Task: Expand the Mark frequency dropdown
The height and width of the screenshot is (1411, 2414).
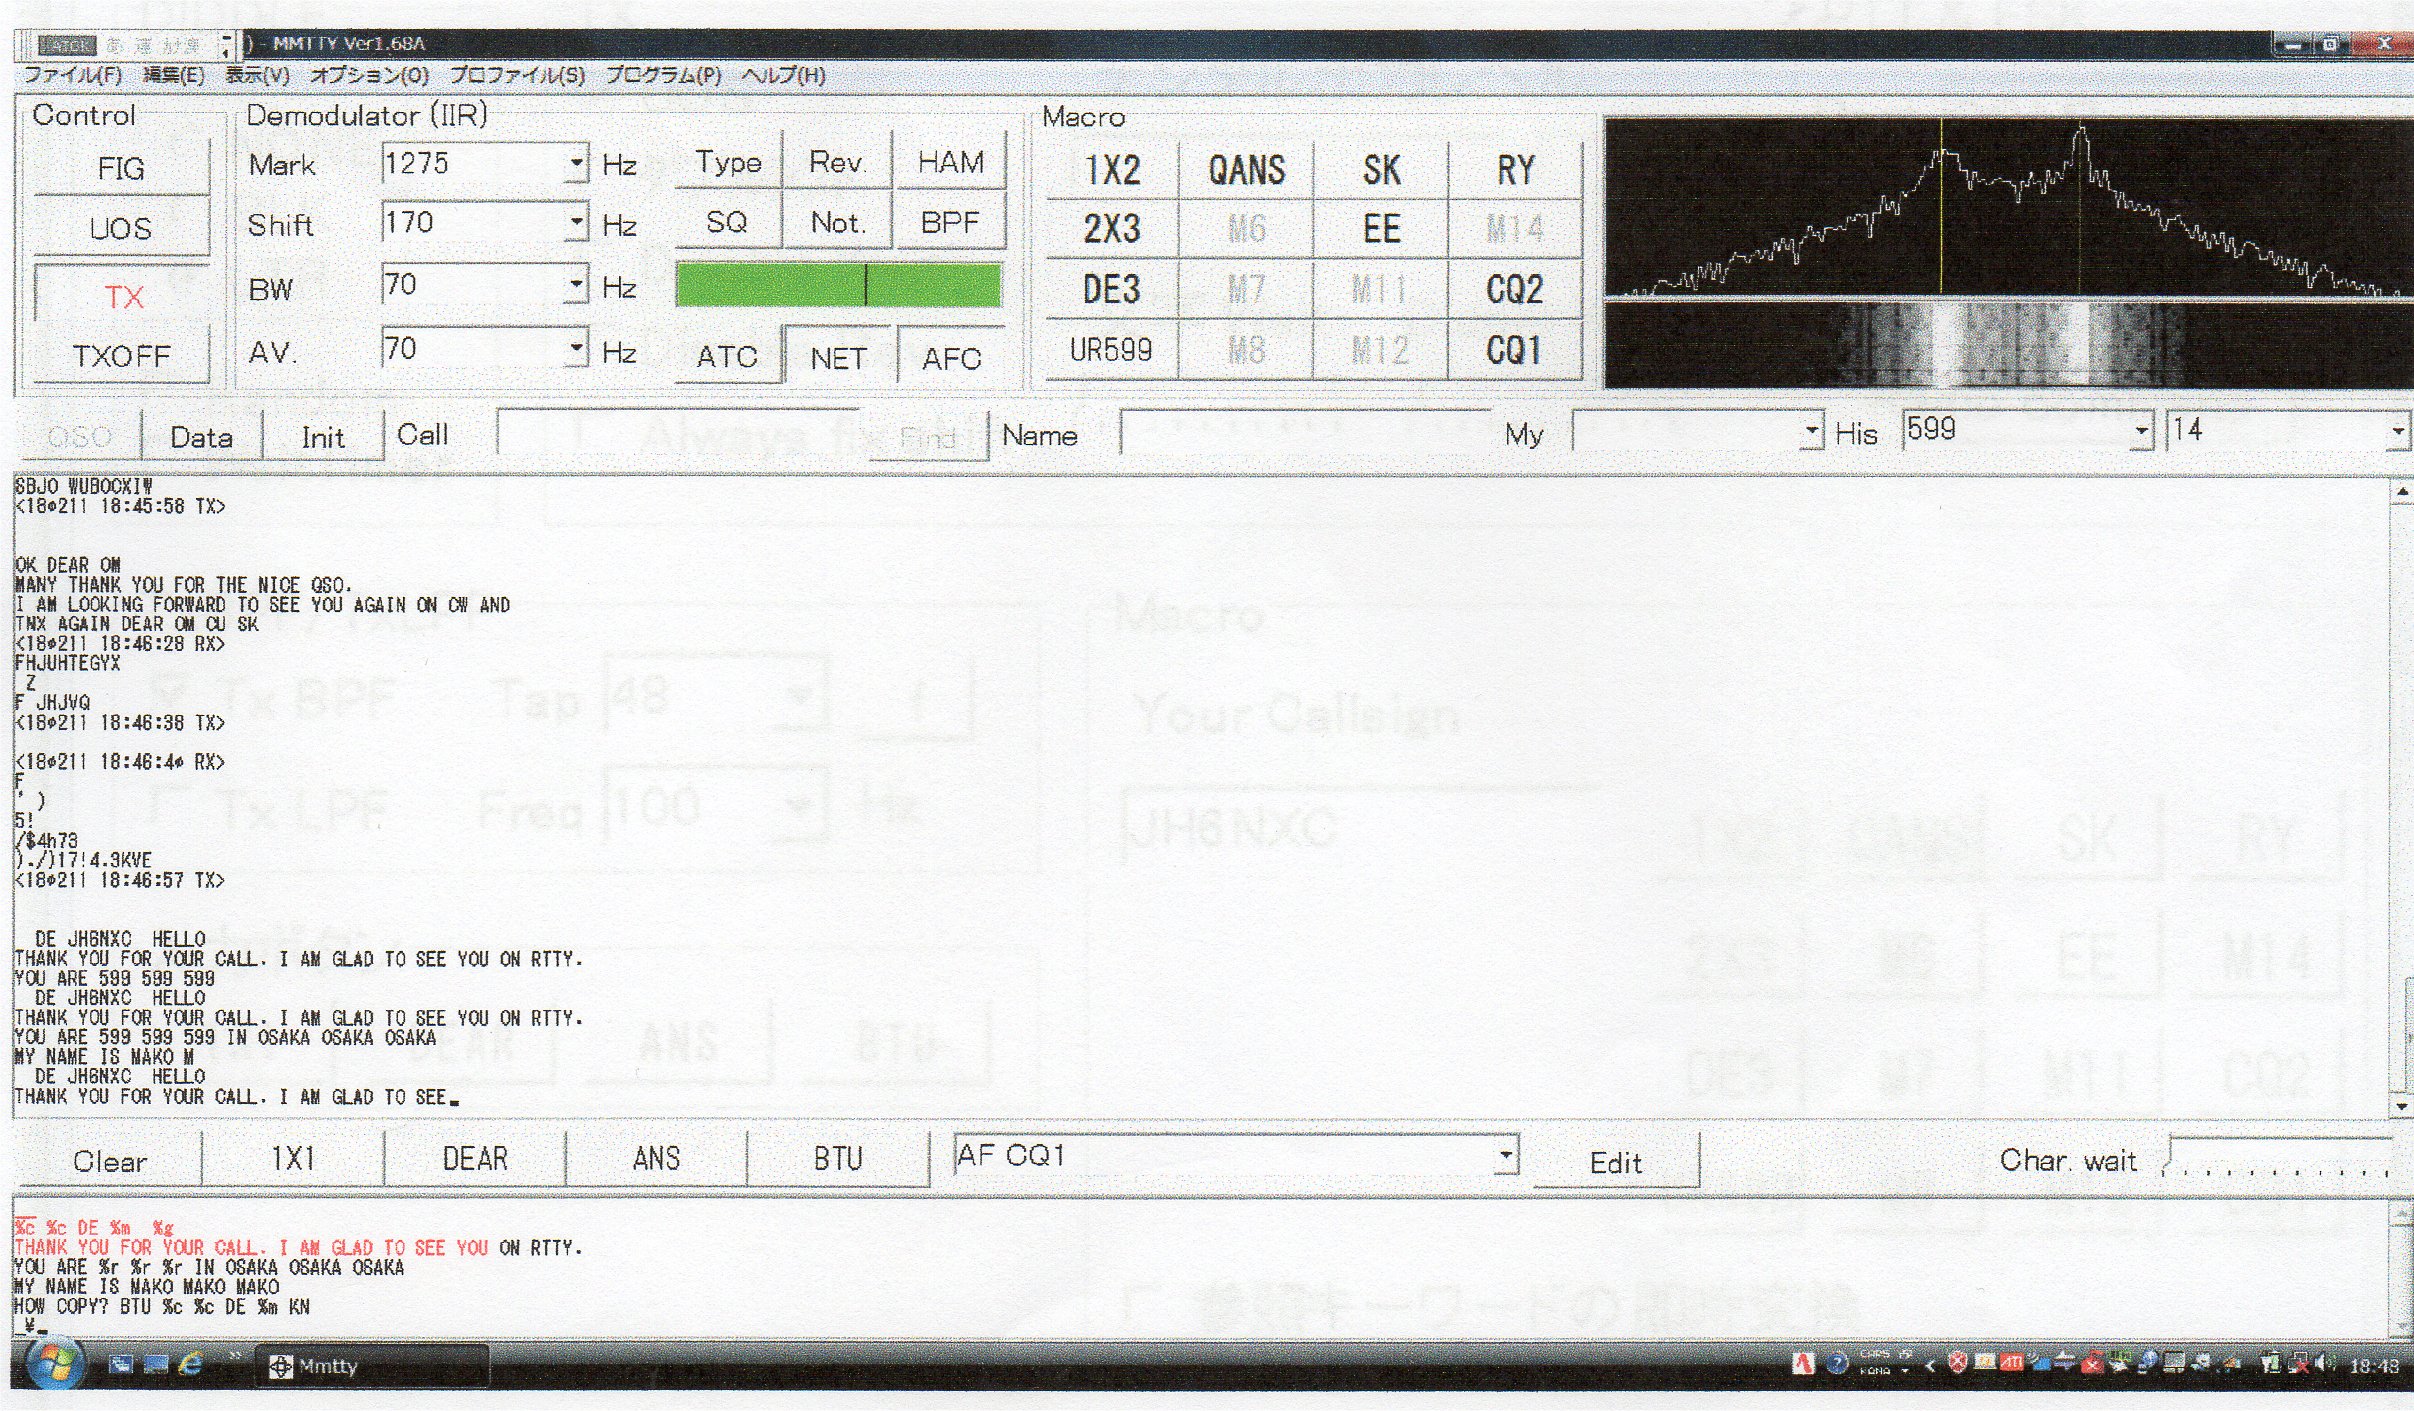Action: click(576, 163)
